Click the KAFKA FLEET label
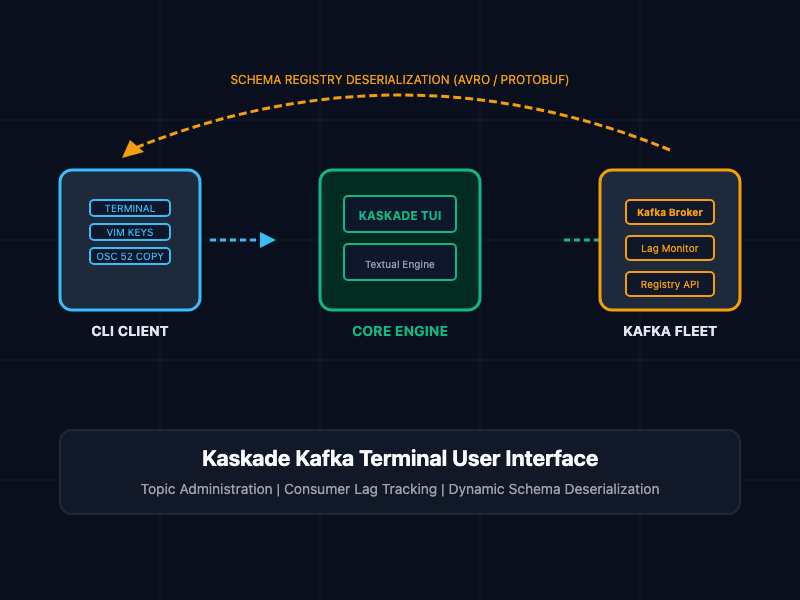The height and width of the screenshot is (600, 800). [x=669, y=331]
